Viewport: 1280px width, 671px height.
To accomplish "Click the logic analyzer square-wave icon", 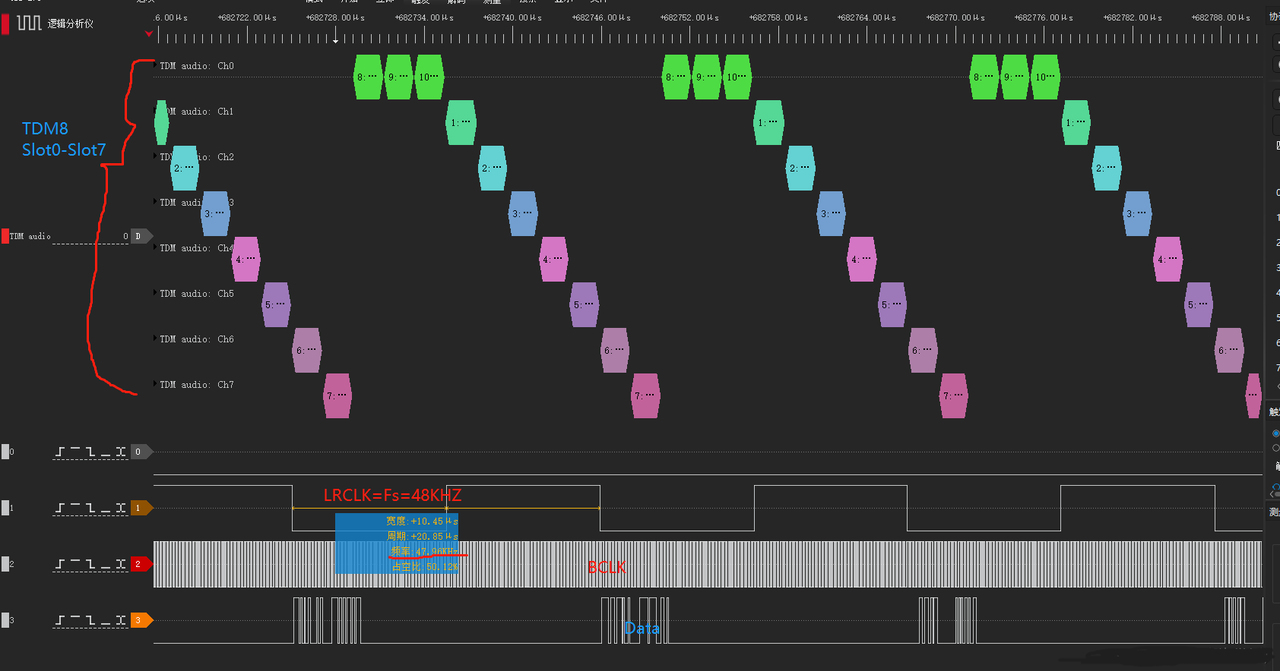I will (28, 22).
